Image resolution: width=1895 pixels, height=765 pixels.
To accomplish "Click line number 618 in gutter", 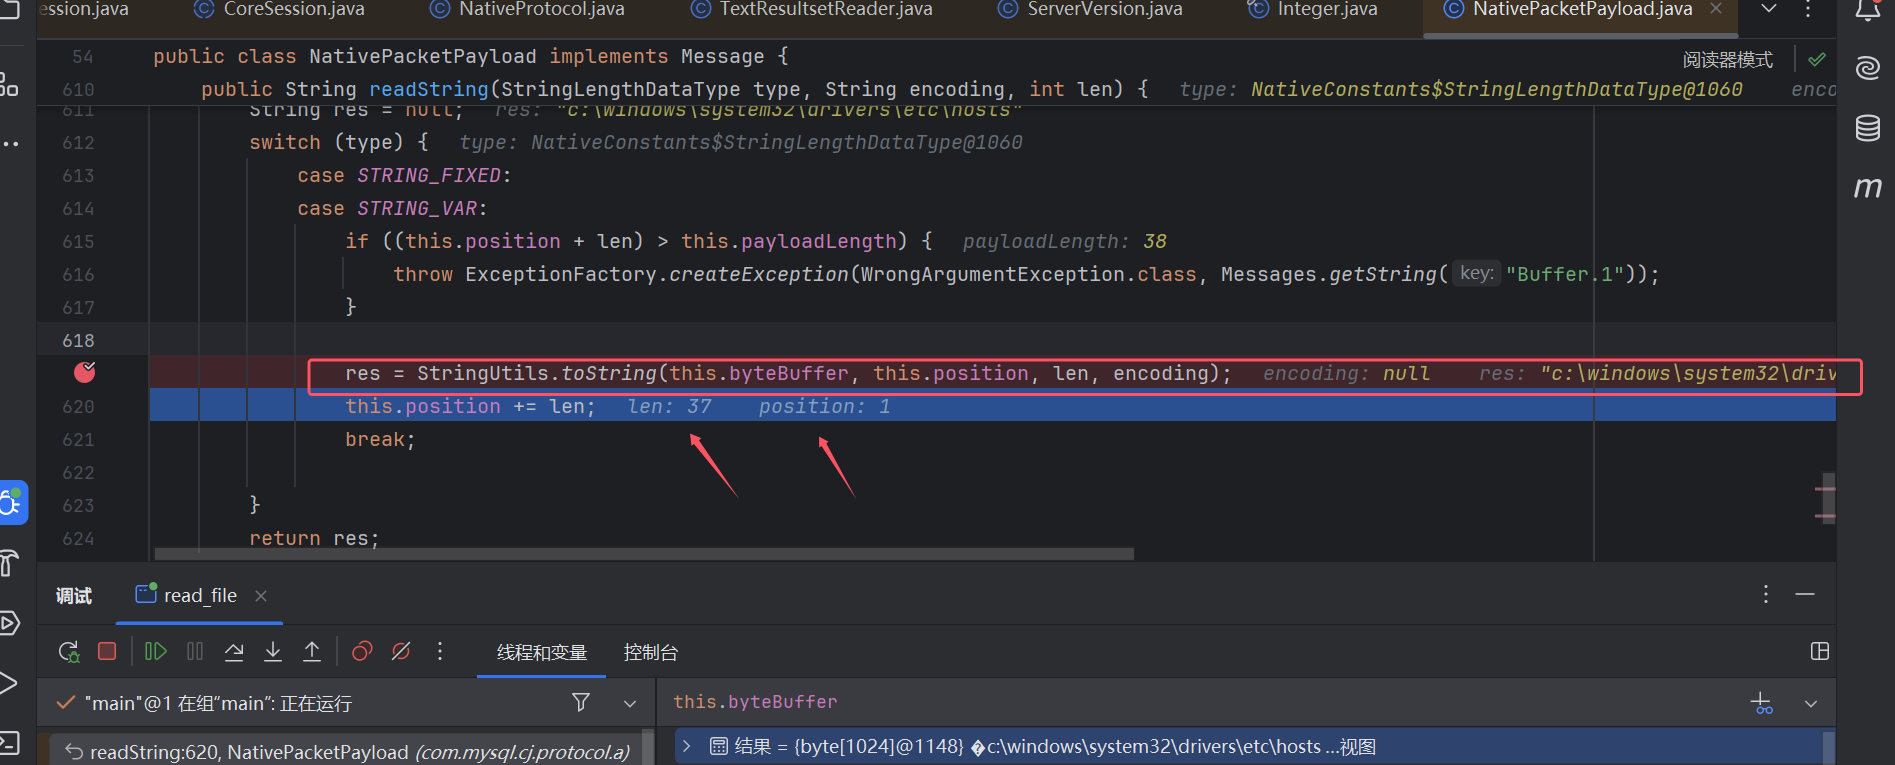I will tap(78, 340).
